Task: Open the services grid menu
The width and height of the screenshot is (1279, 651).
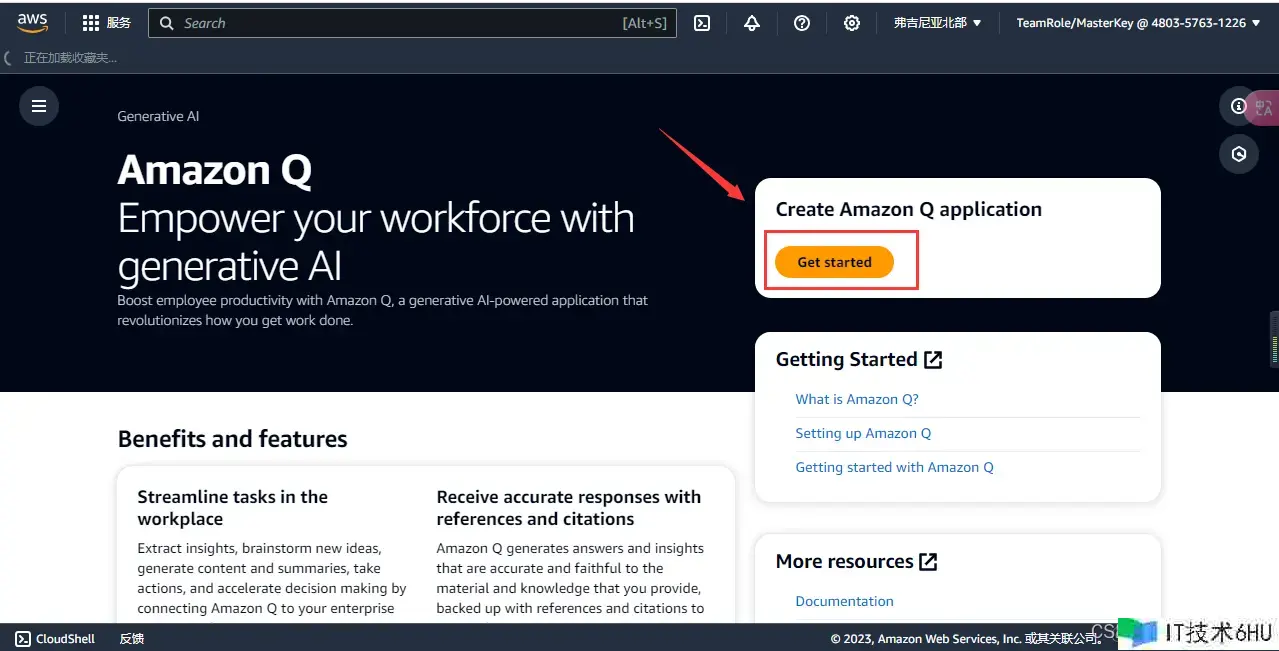Action: [91, 23]
